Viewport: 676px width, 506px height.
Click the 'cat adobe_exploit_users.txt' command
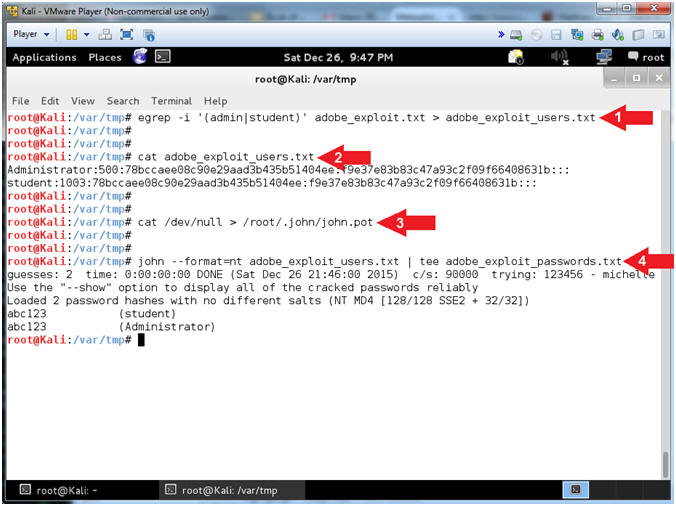click(226, 157)
